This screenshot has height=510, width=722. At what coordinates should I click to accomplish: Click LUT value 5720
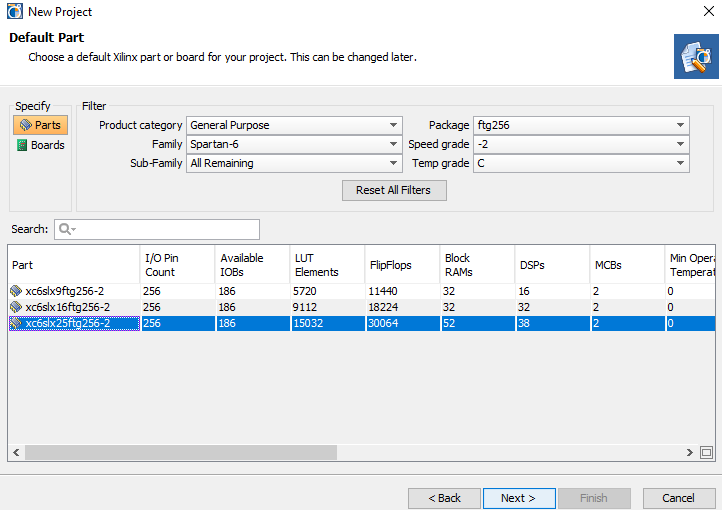(305, 291)
